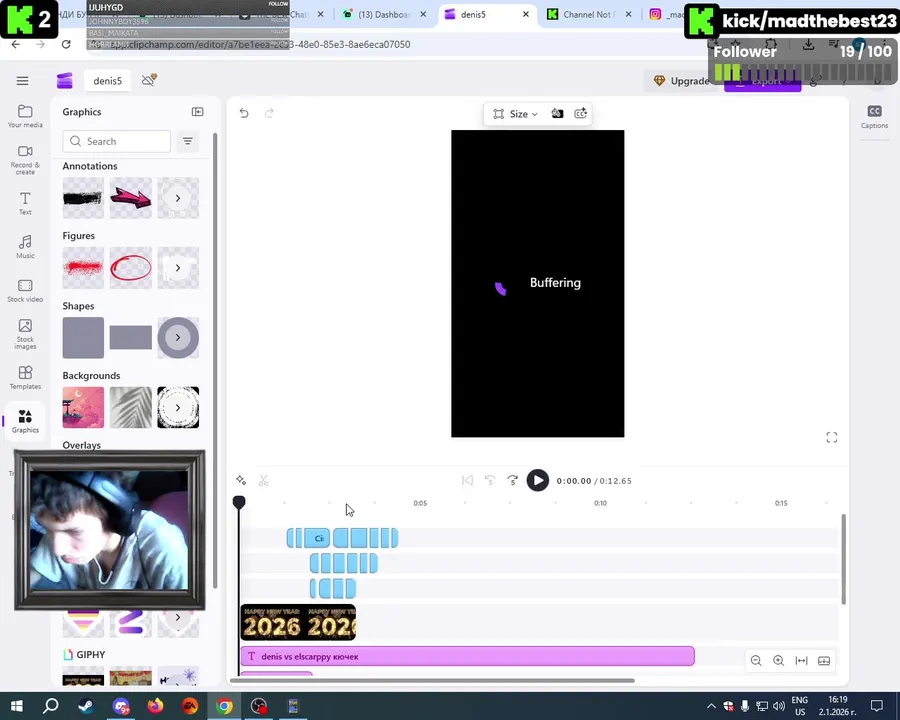Click the background removal icon next to Size

[x=557, y=114]
